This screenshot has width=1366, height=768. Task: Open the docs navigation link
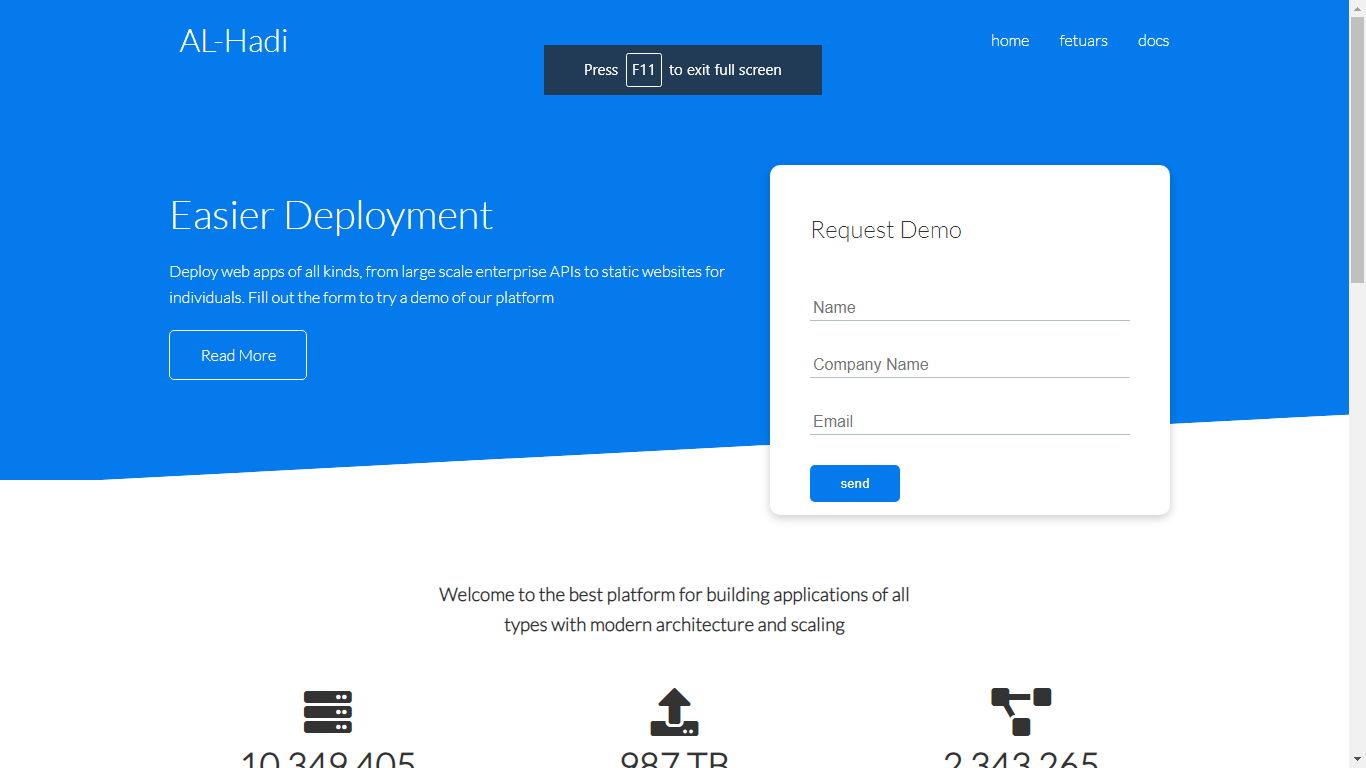pos(1152,41)
